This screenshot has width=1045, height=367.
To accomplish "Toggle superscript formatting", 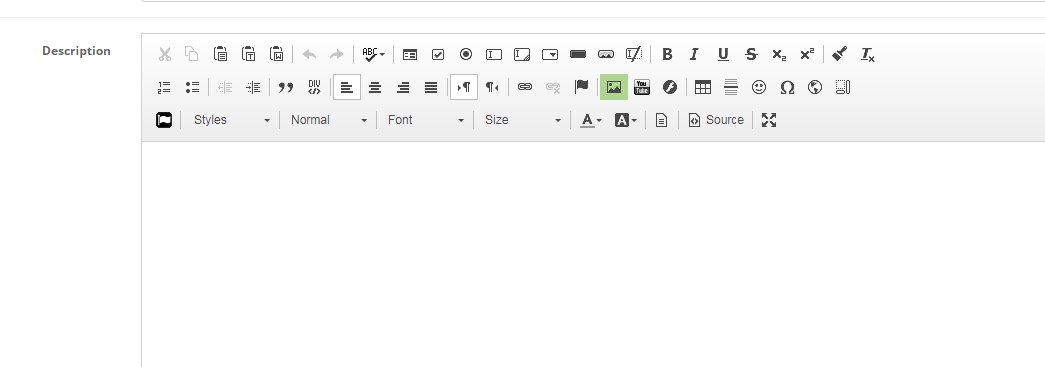I will [807, 55].
